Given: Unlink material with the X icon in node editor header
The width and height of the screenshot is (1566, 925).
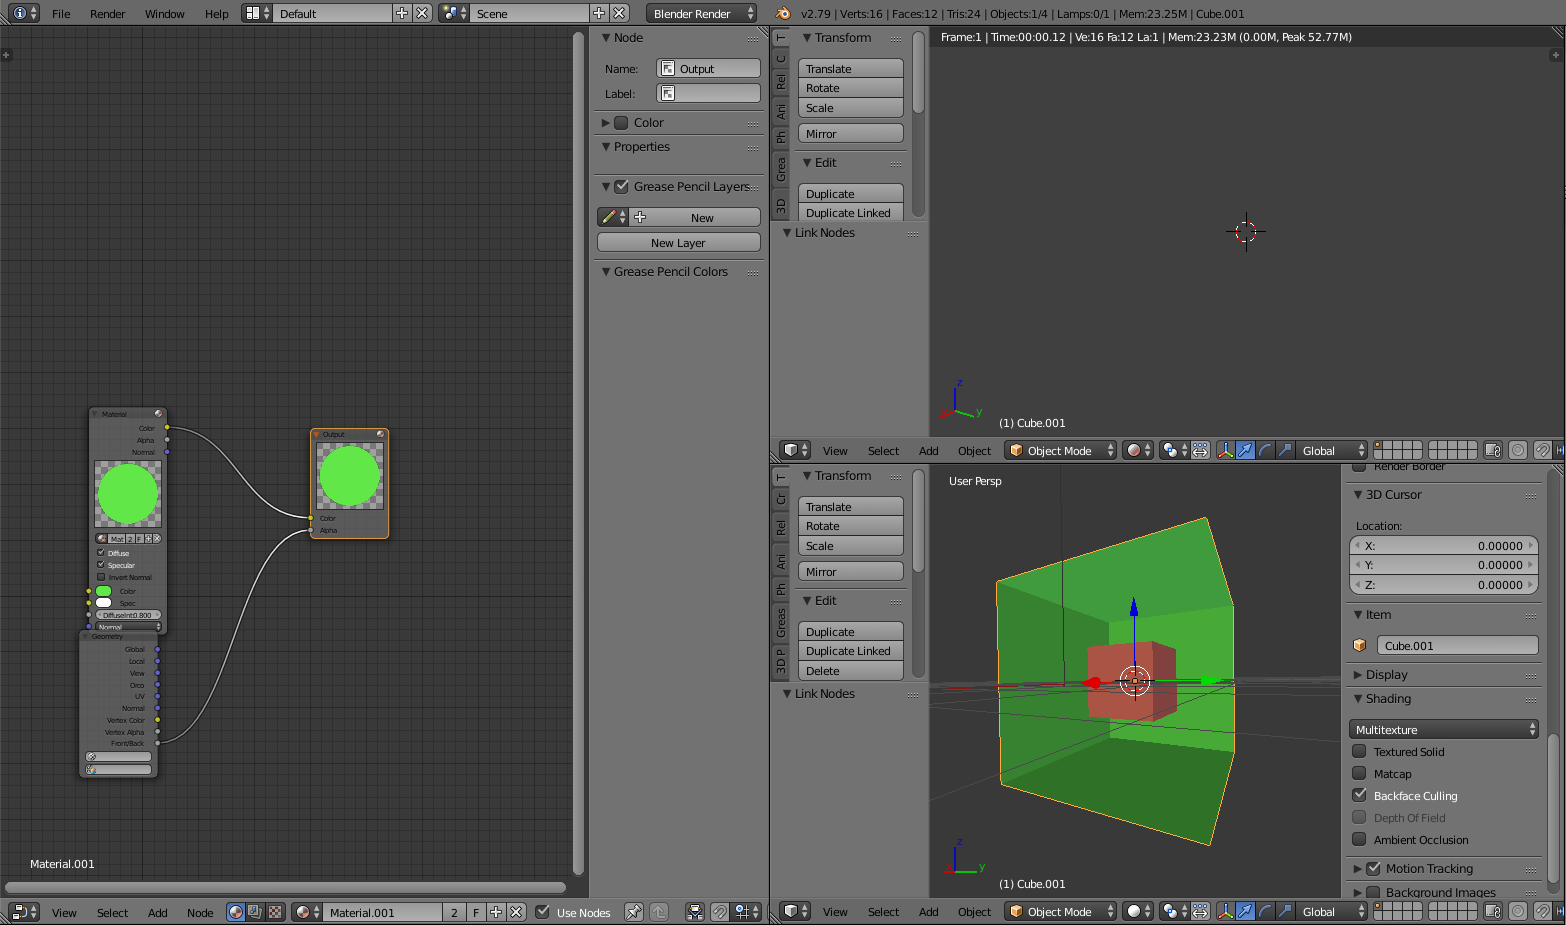Looking at the screenshot, I should tap(516, 912).
